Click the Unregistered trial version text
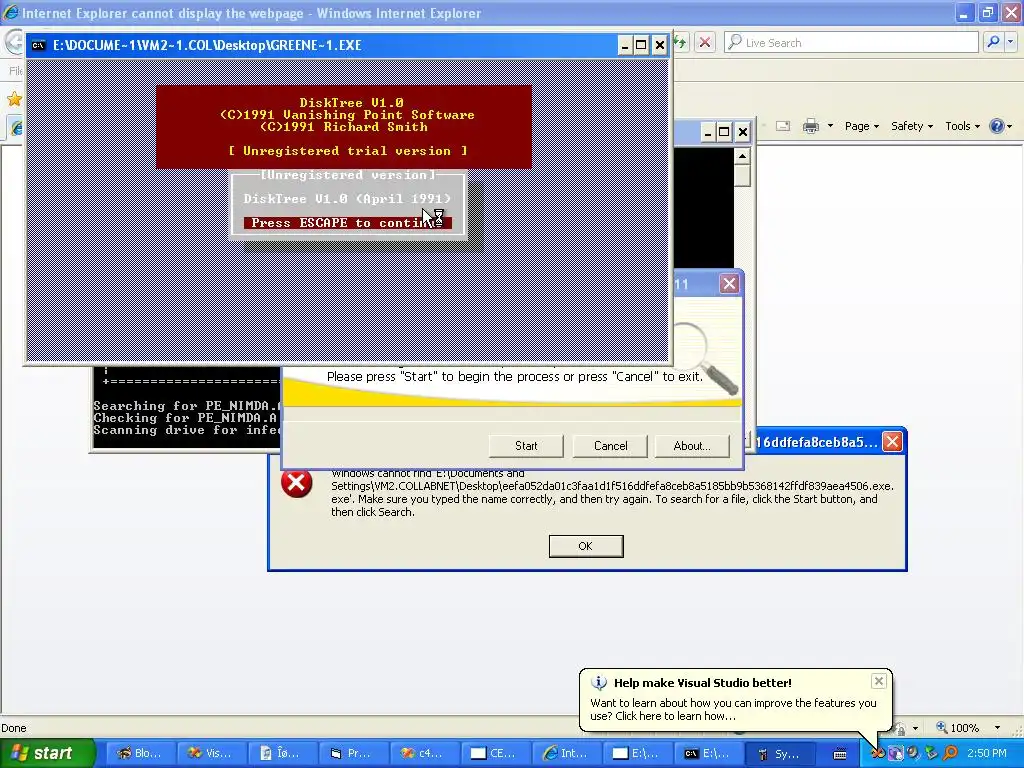Viewport: 1024px width, 768px height. coord(348,151)
